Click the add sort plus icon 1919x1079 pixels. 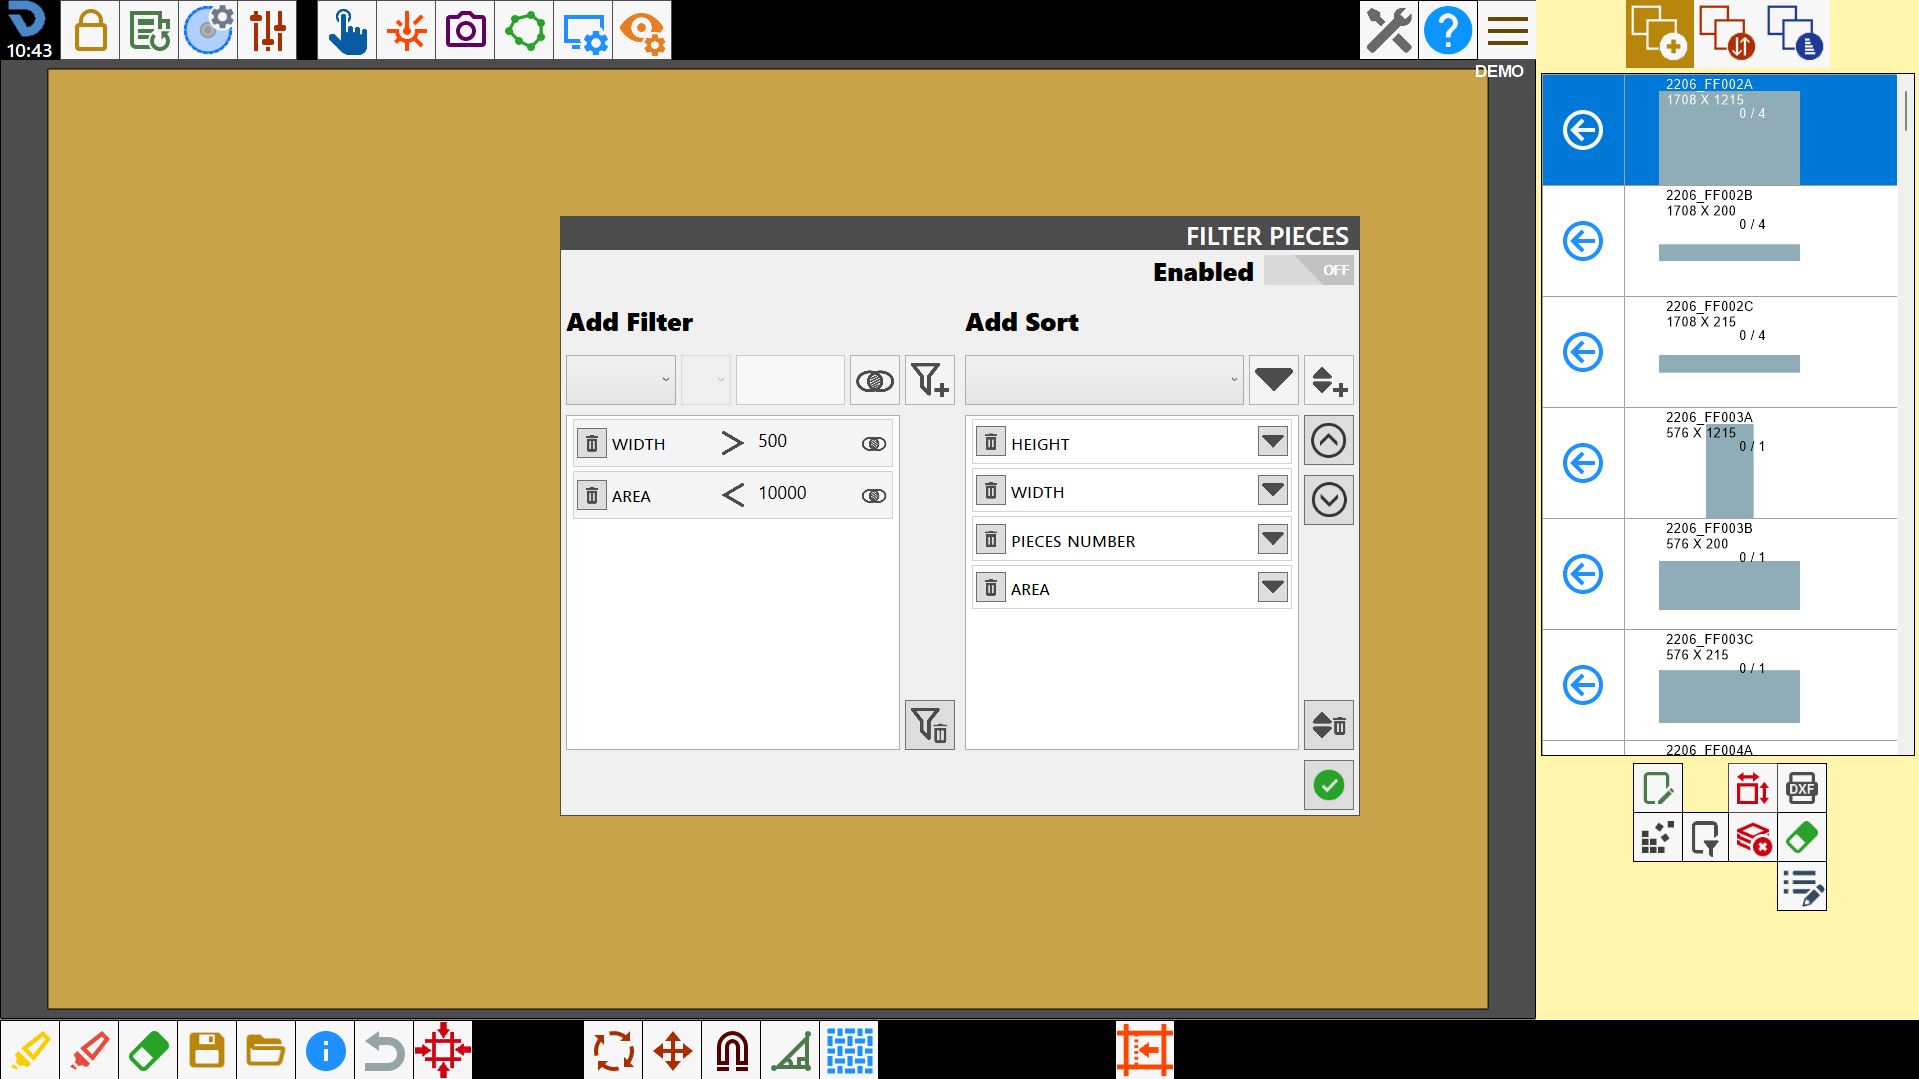tap(1329, 380)
